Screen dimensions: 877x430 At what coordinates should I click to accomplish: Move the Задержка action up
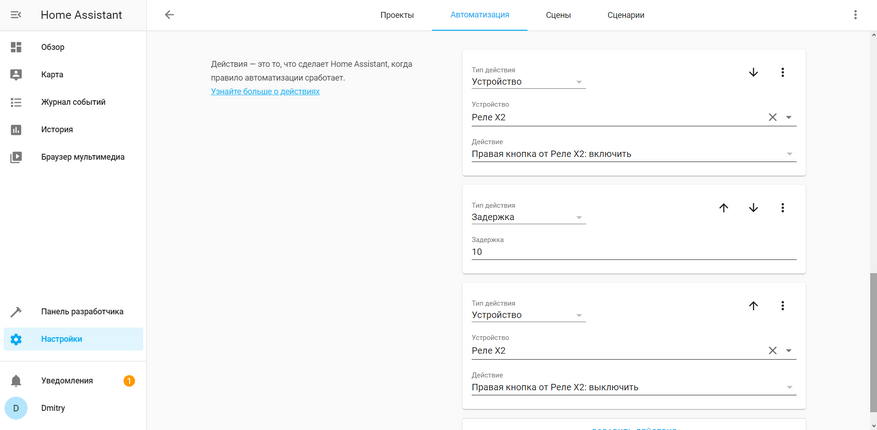(x=724, y=207)
